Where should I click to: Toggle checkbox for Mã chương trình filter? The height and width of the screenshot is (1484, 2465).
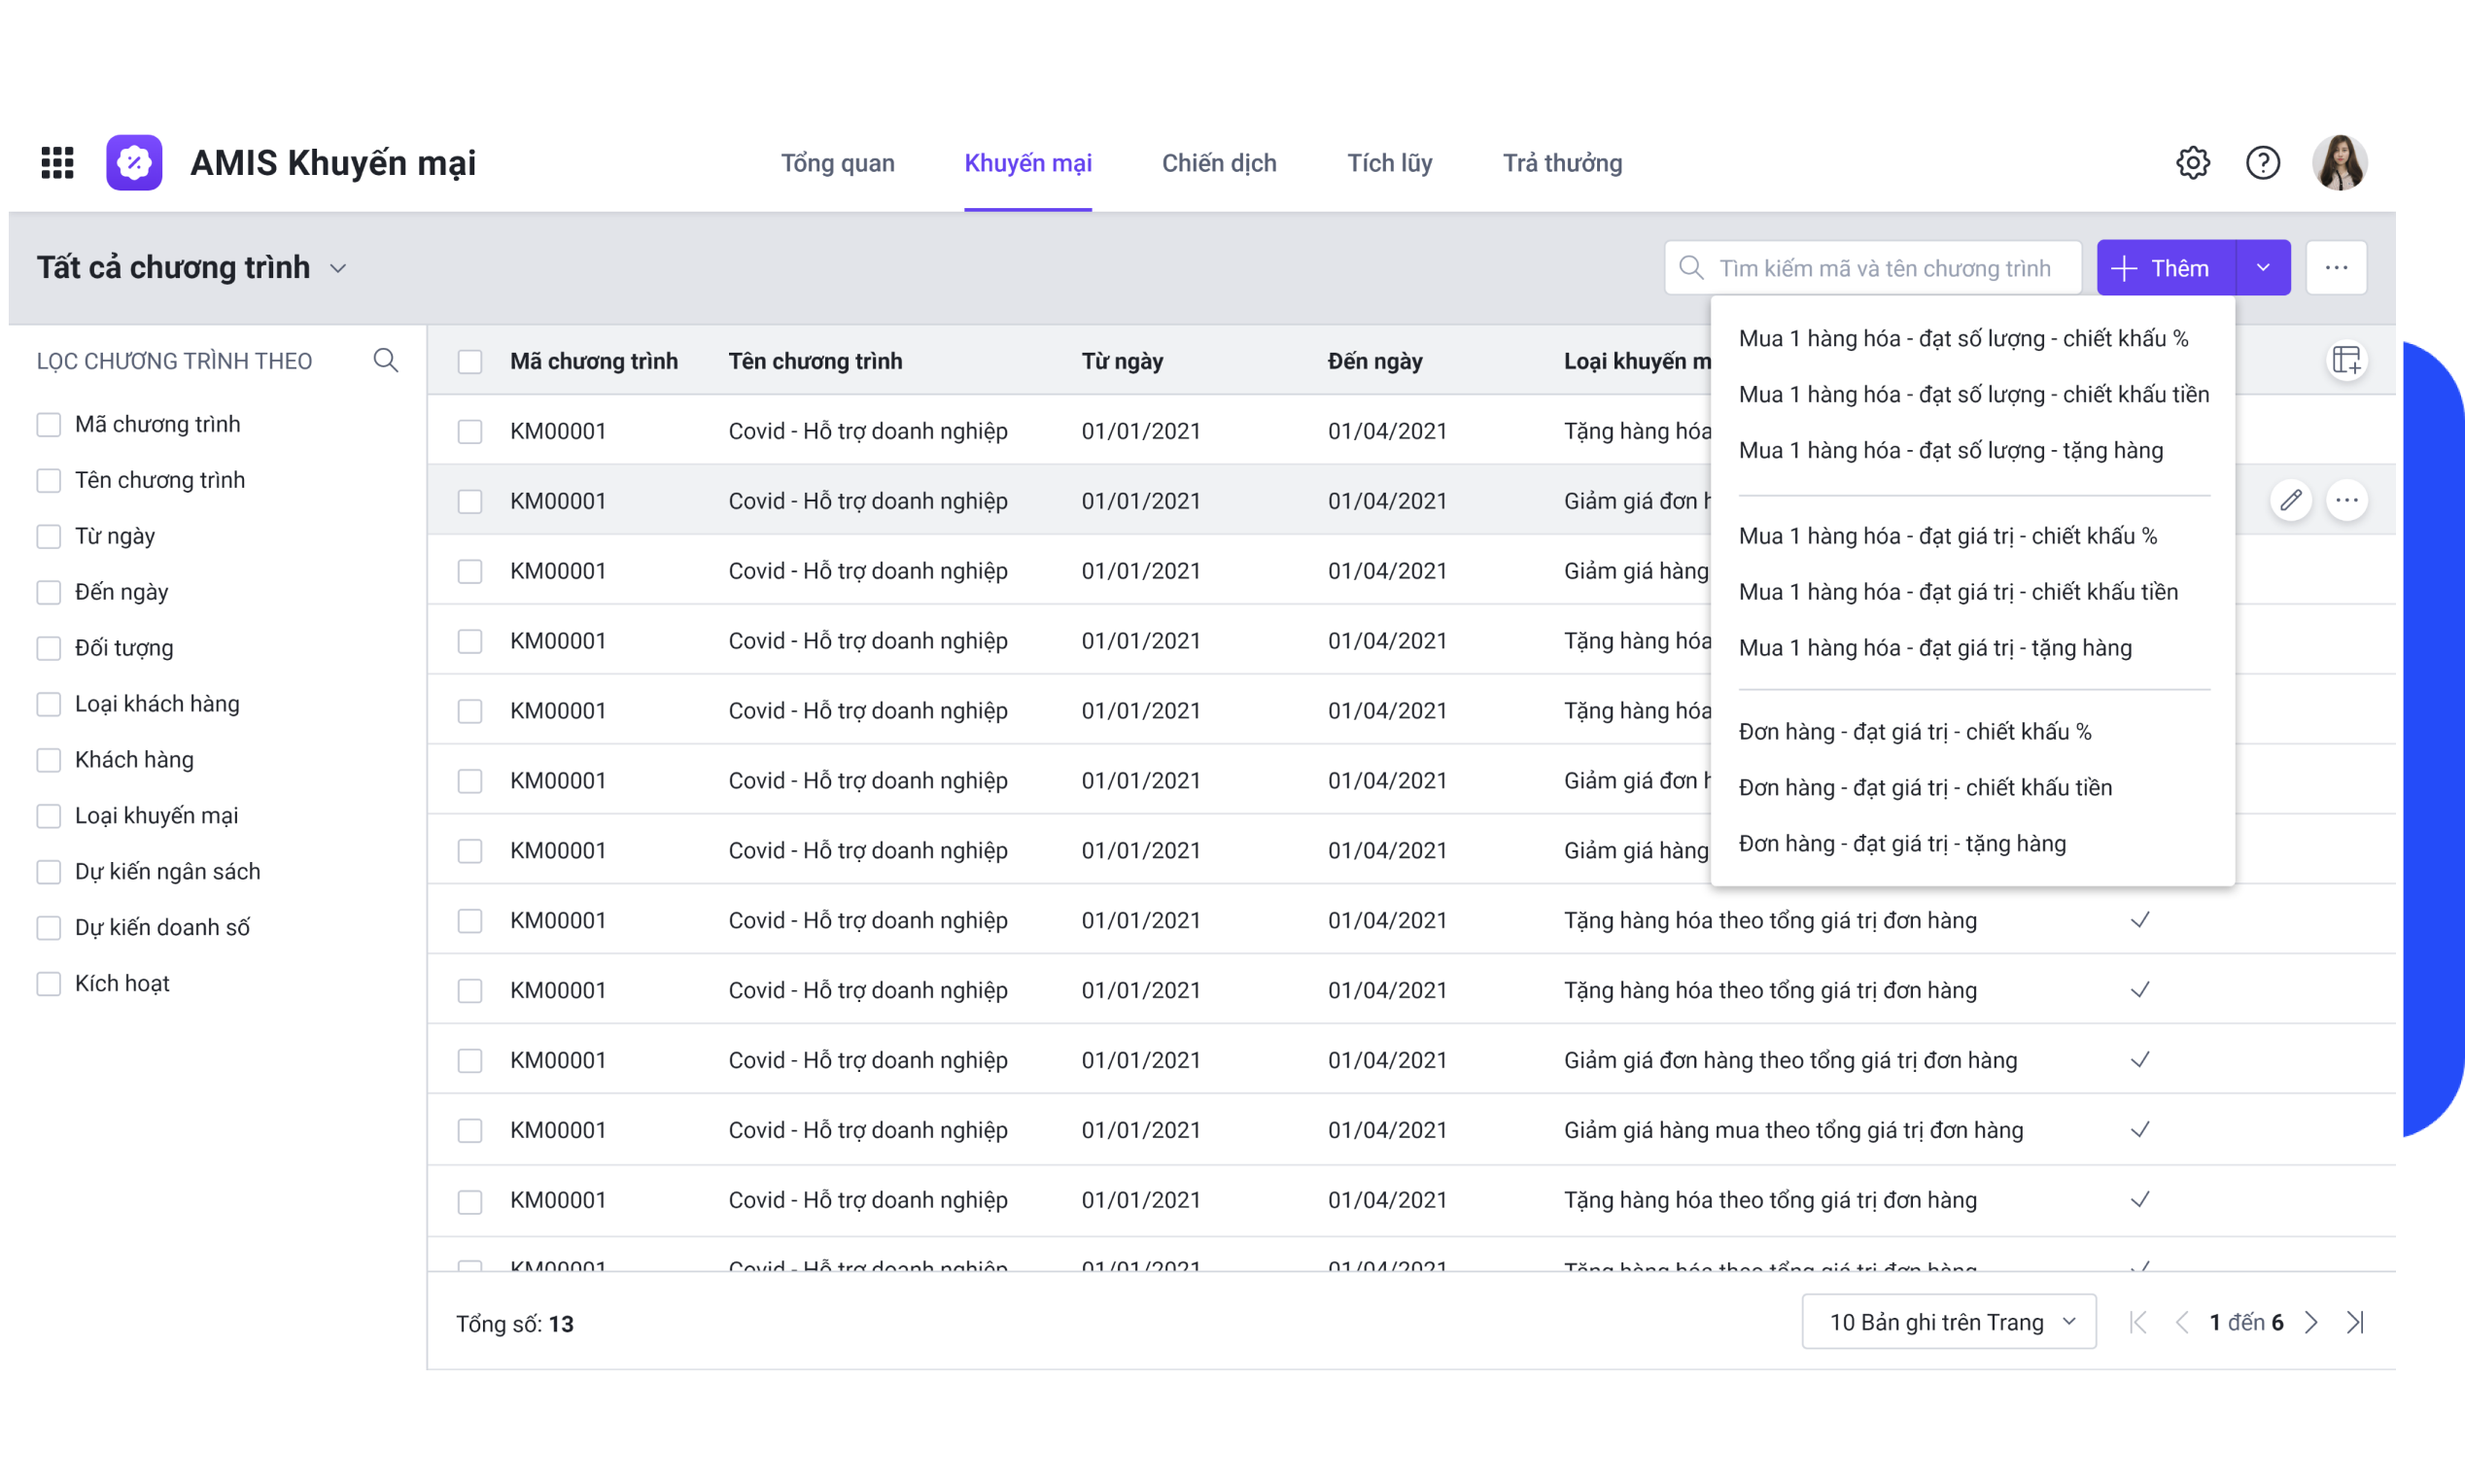[48, 423]
